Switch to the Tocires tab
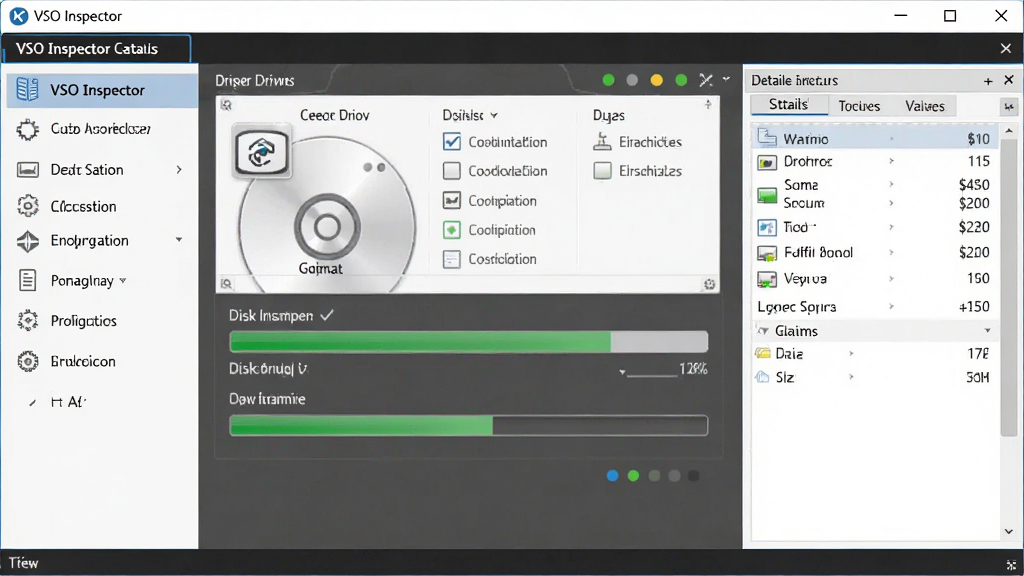The image size is (1024, 576). pos(859,106)
